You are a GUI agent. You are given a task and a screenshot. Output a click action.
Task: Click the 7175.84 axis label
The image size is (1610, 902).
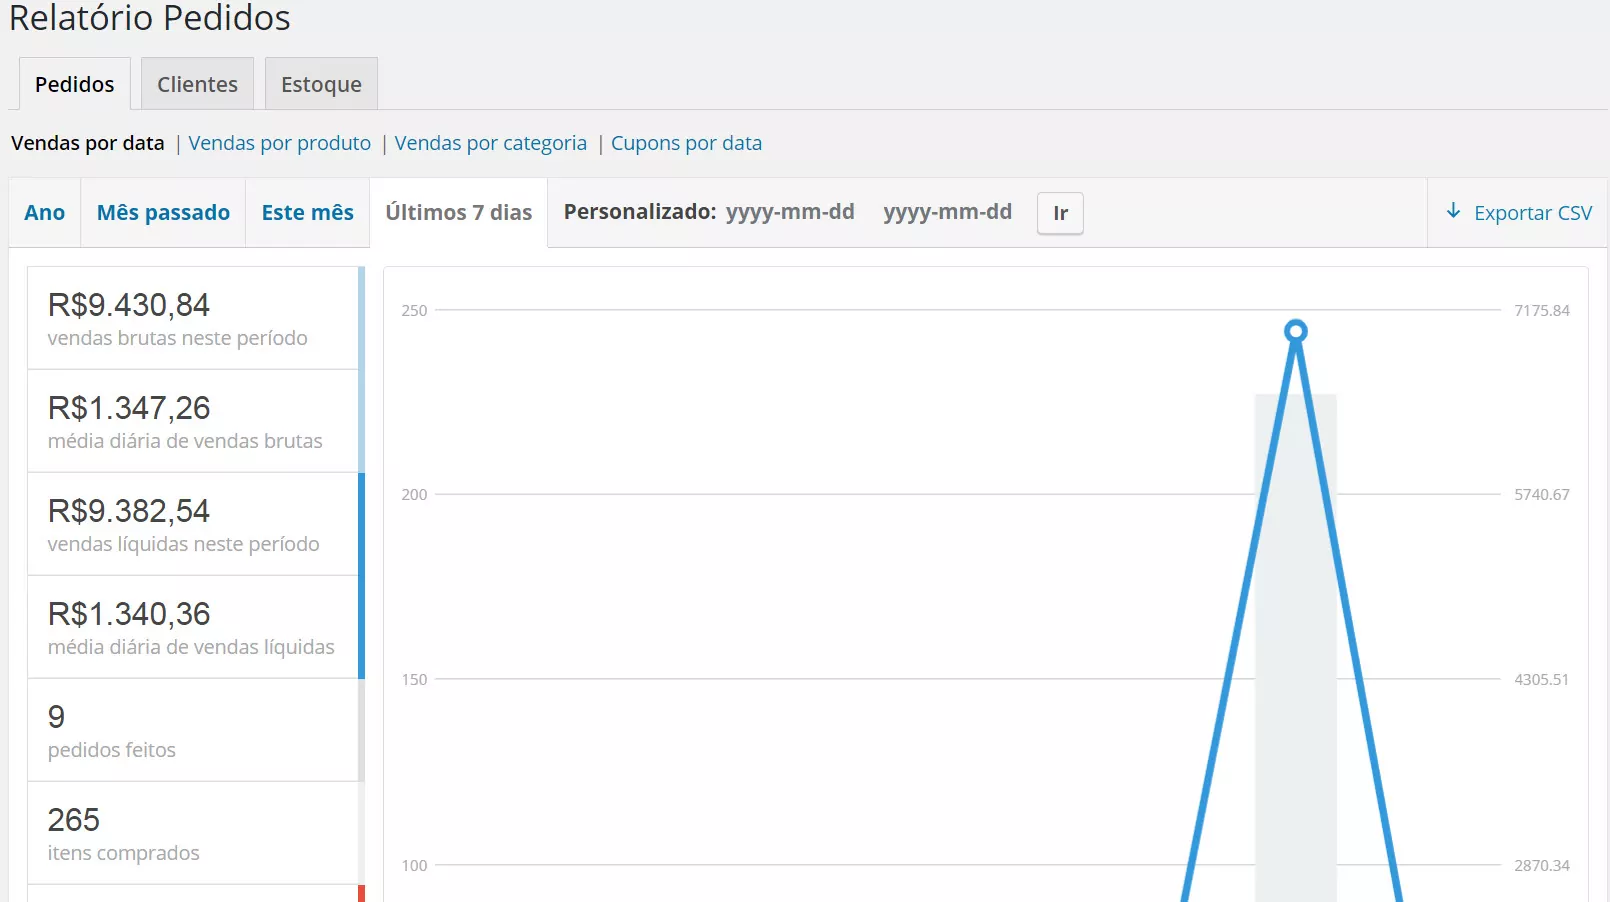click(1542, 310)
